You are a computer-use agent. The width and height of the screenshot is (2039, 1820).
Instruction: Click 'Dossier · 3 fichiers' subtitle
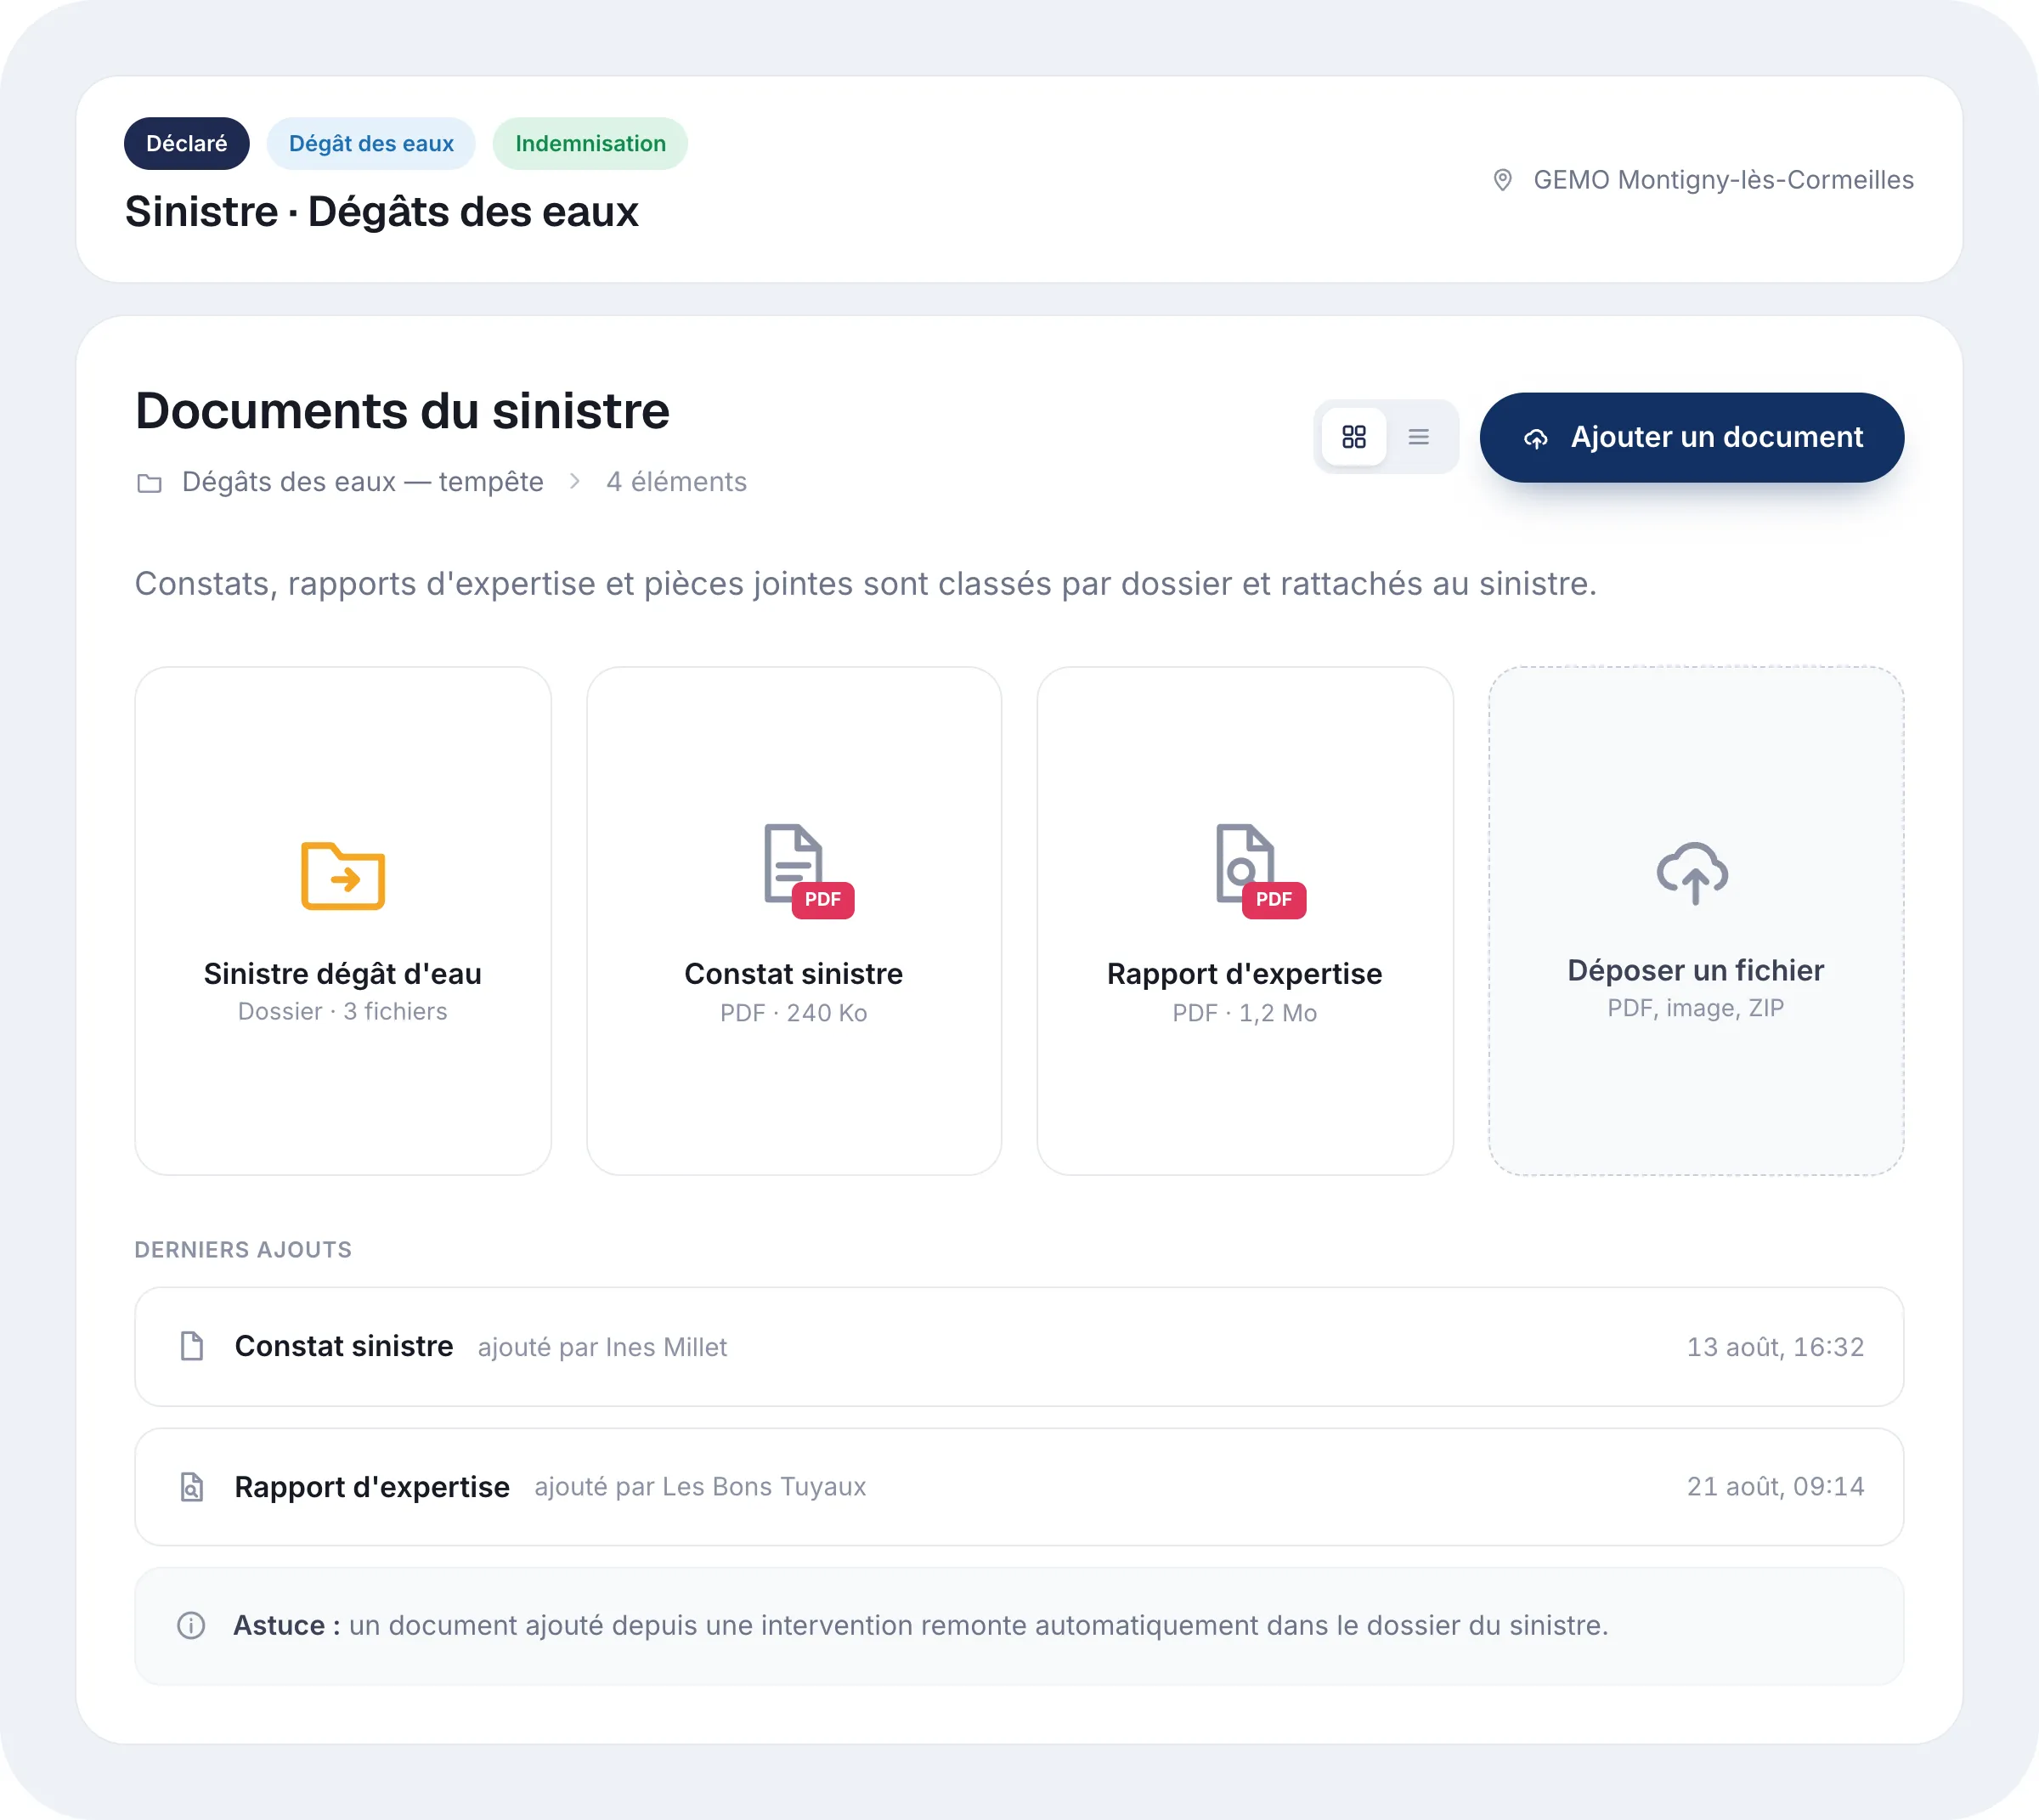point(343,1011)
